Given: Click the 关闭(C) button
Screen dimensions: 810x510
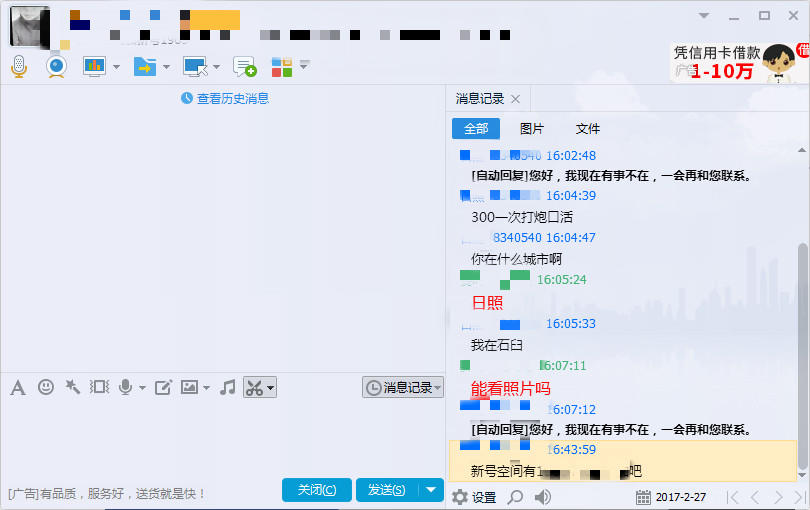Looking at the screenshot, I should [317, 489].
